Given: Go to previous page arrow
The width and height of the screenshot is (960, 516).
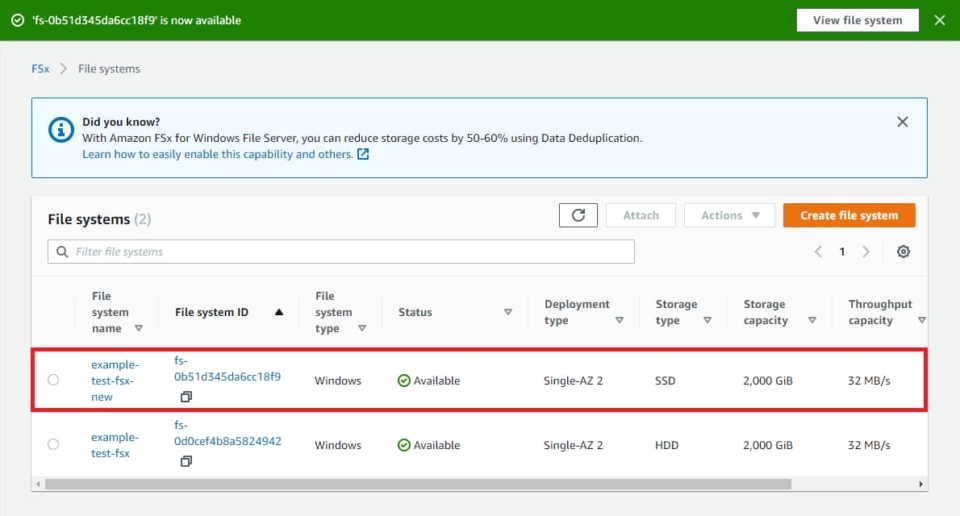Looking at the screenshot, I should (x=818, y=252).
